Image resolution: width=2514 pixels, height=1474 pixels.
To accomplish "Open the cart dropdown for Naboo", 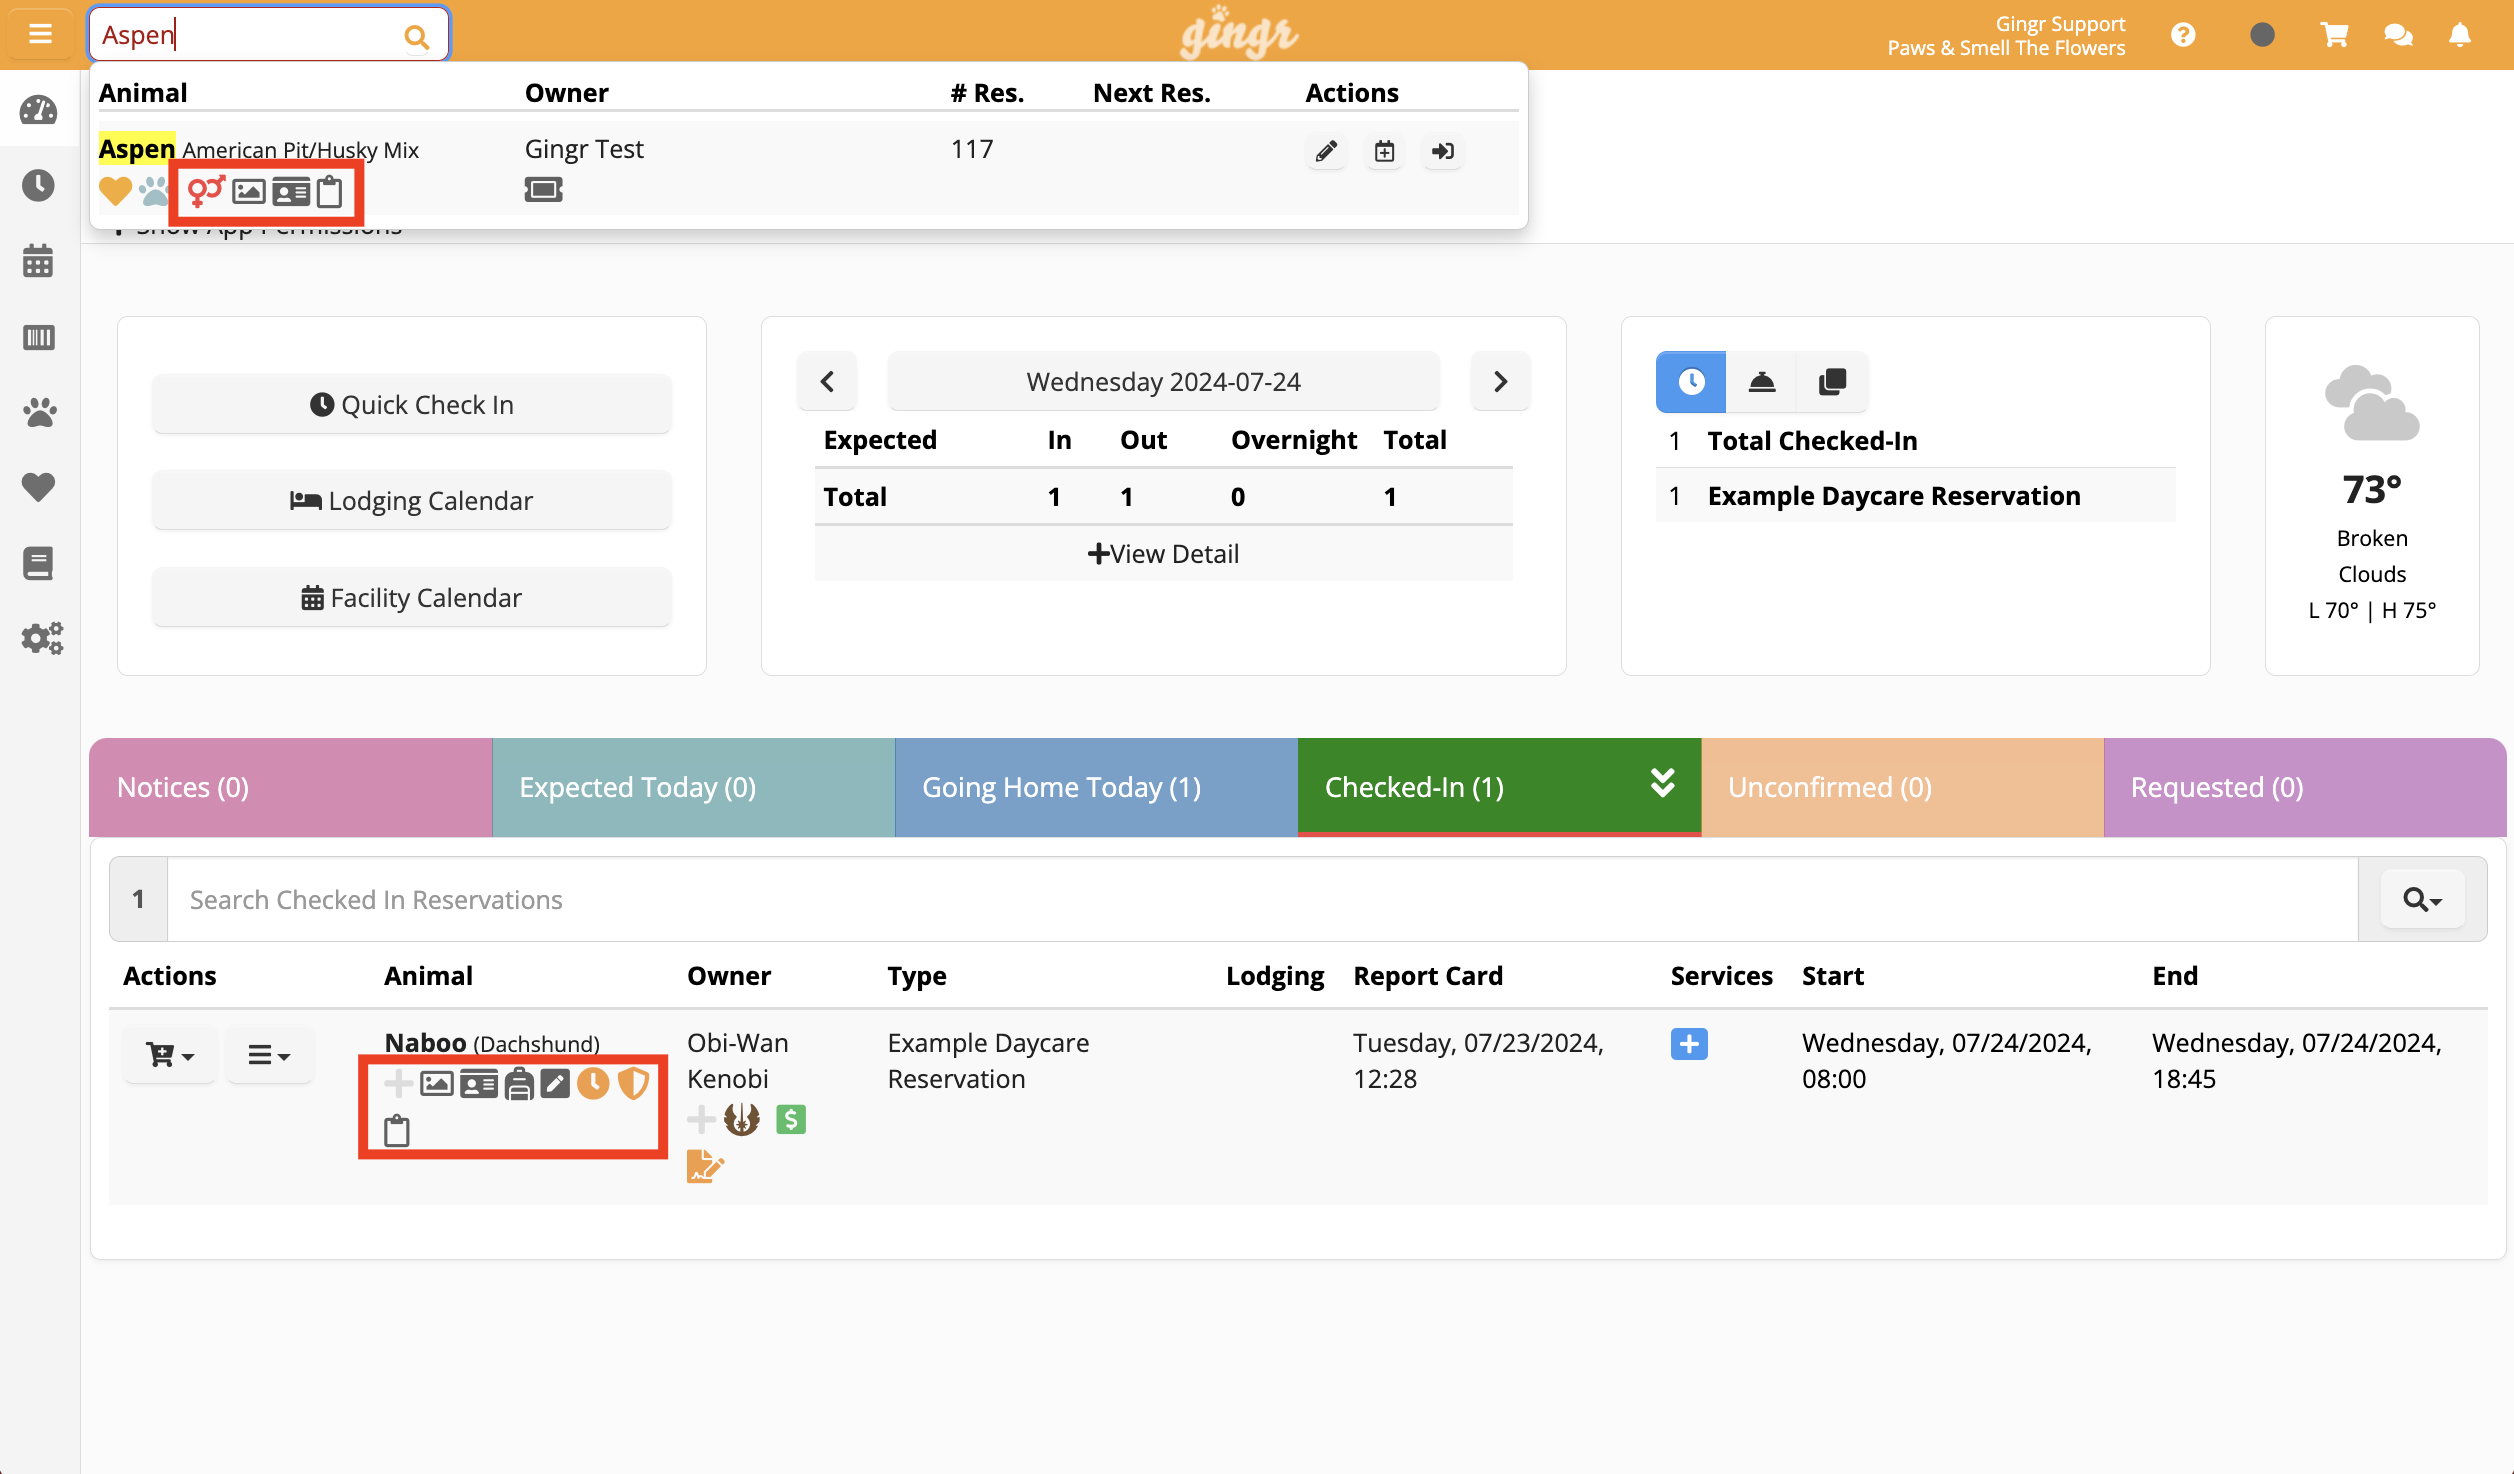I will (169, 1055).
